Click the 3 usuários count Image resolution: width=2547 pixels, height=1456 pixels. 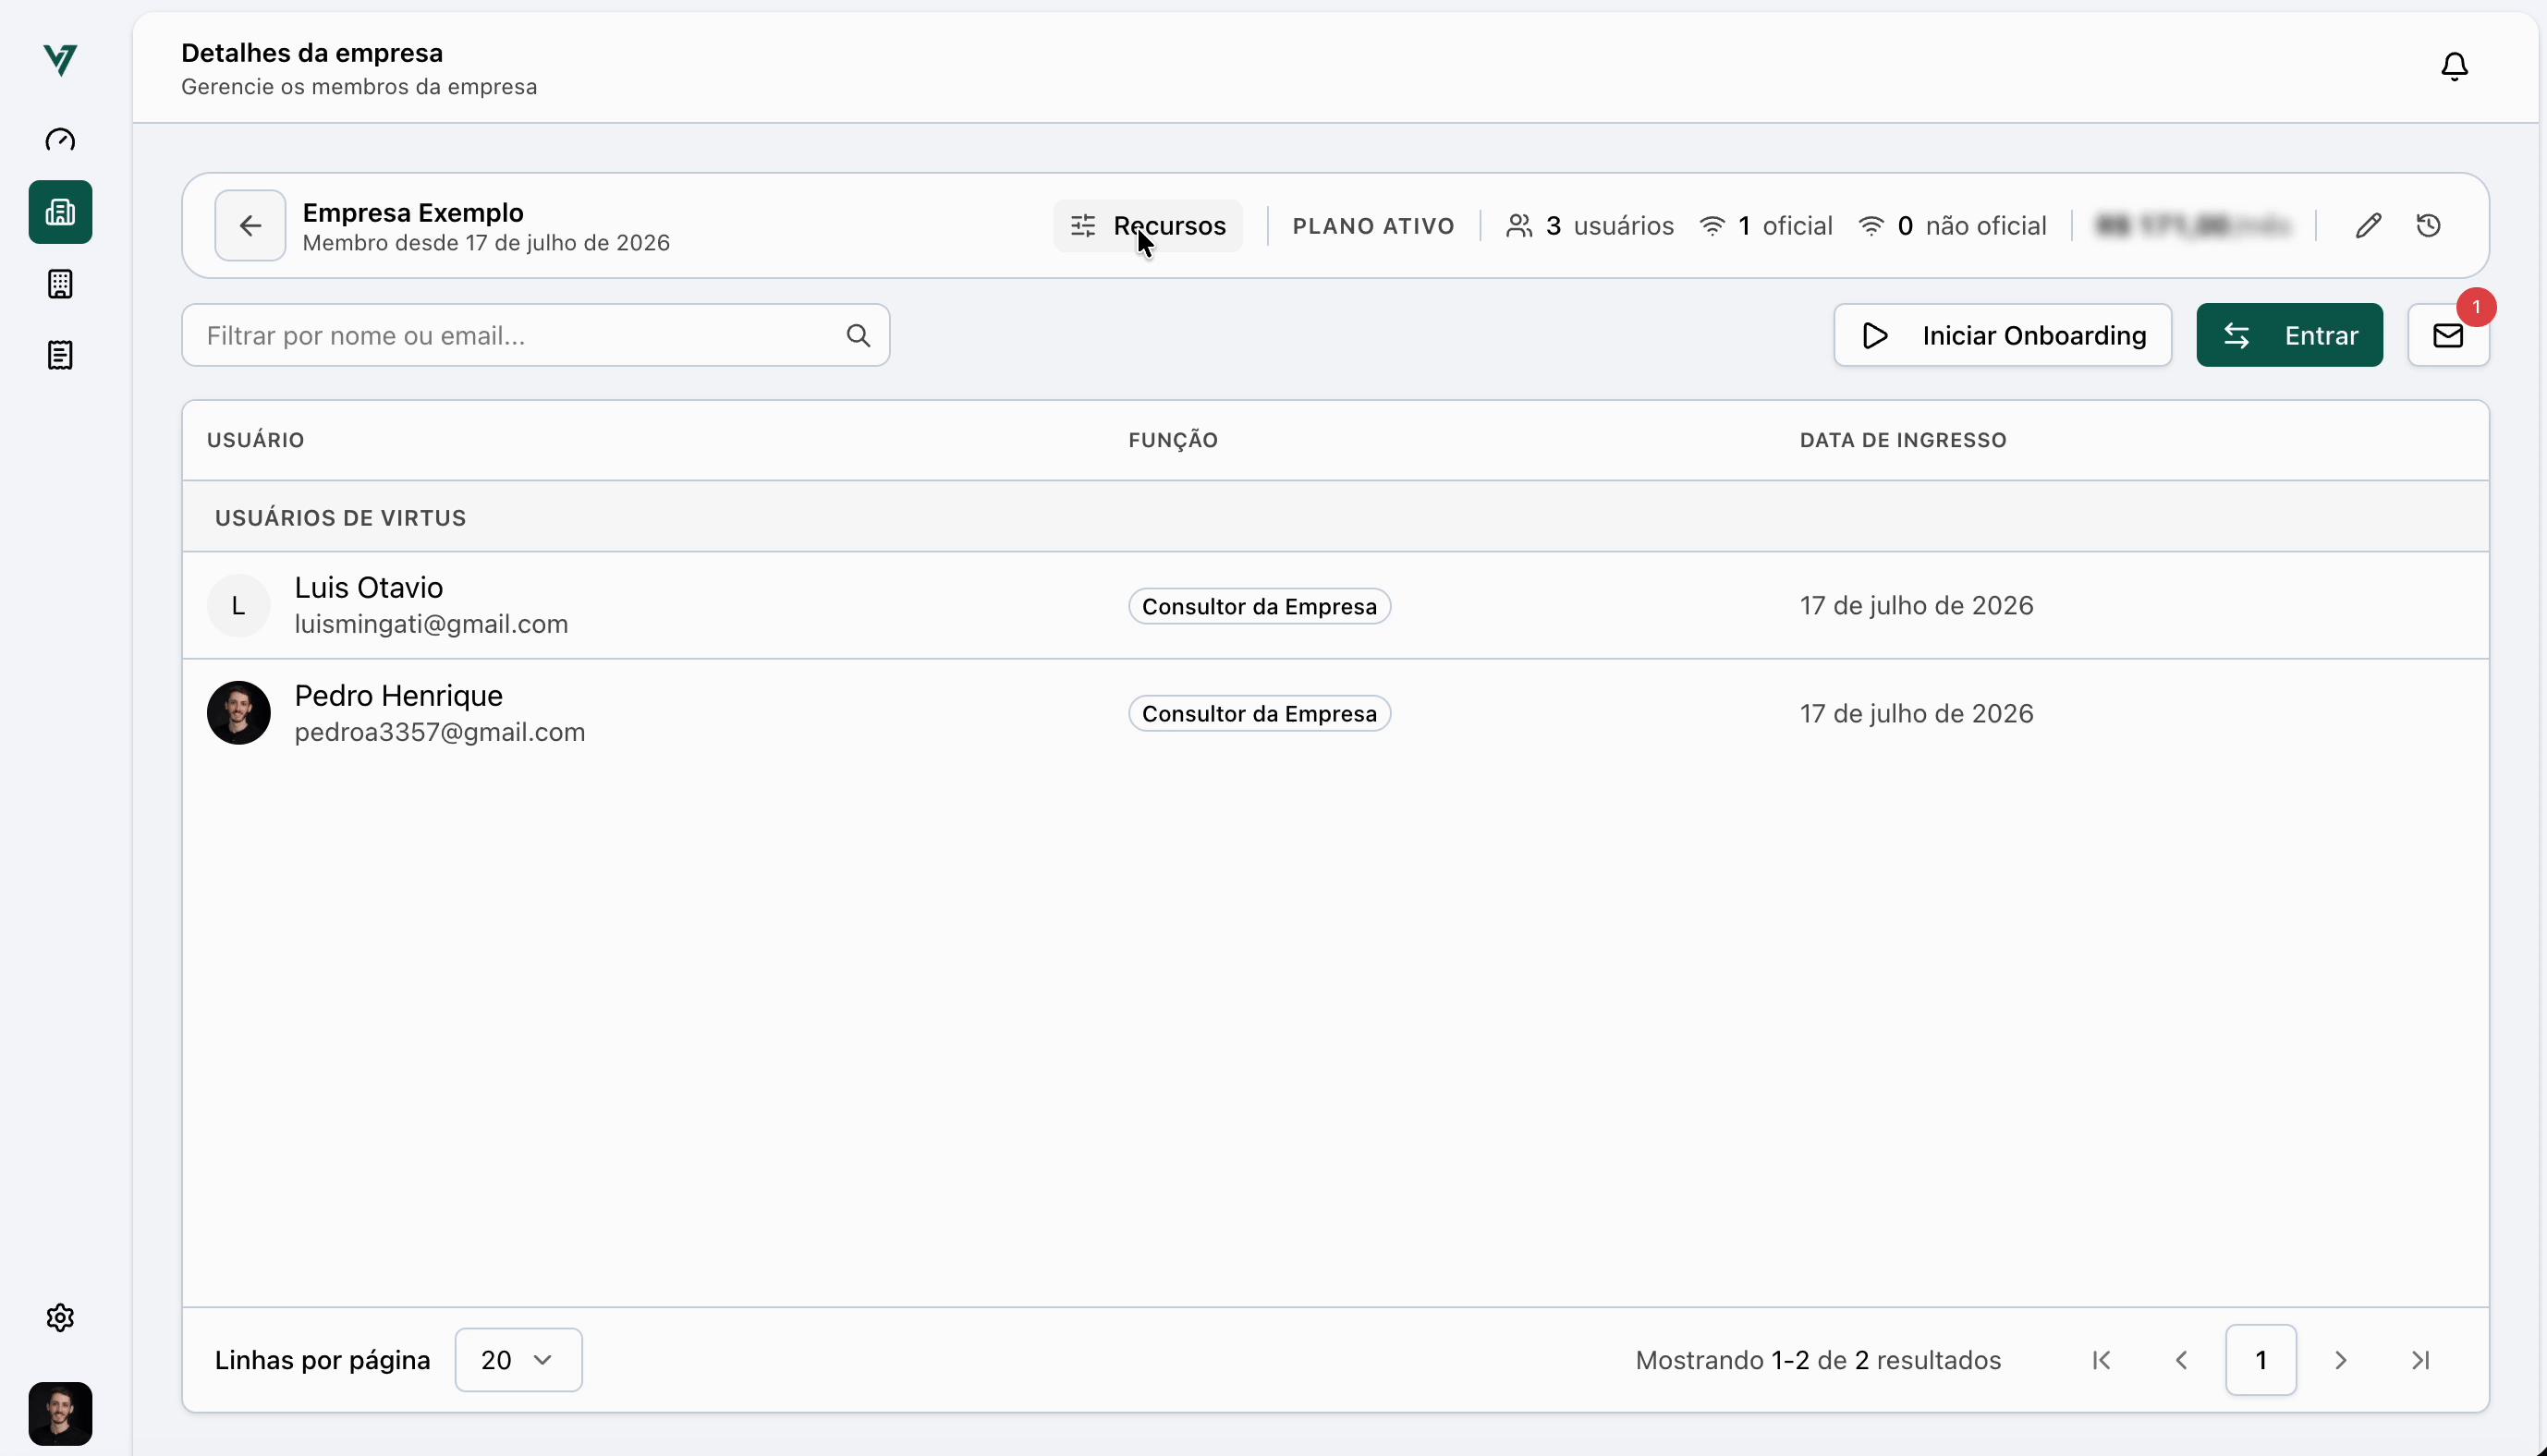click(1590, 226)
